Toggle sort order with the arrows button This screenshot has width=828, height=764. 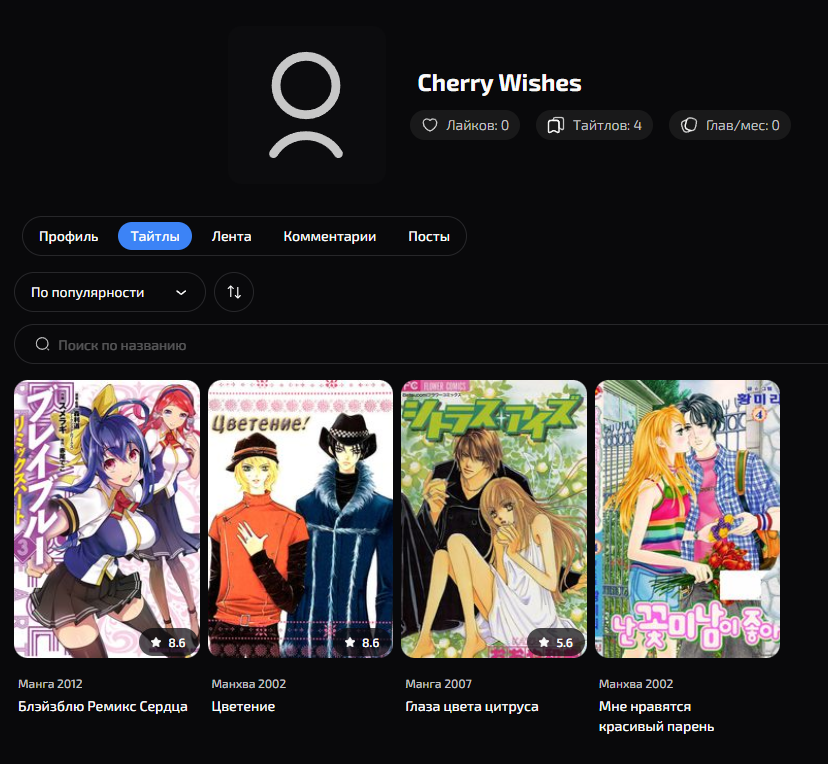(234, 292)
